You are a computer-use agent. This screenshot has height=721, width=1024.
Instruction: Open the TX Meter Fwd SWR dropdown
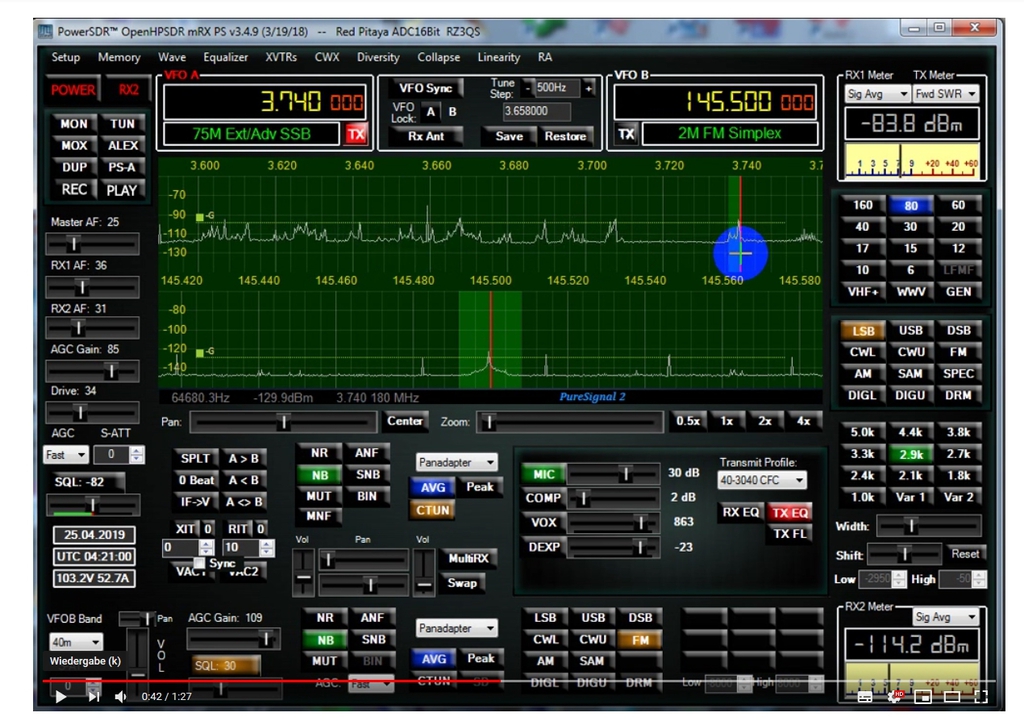pos(945,94)
